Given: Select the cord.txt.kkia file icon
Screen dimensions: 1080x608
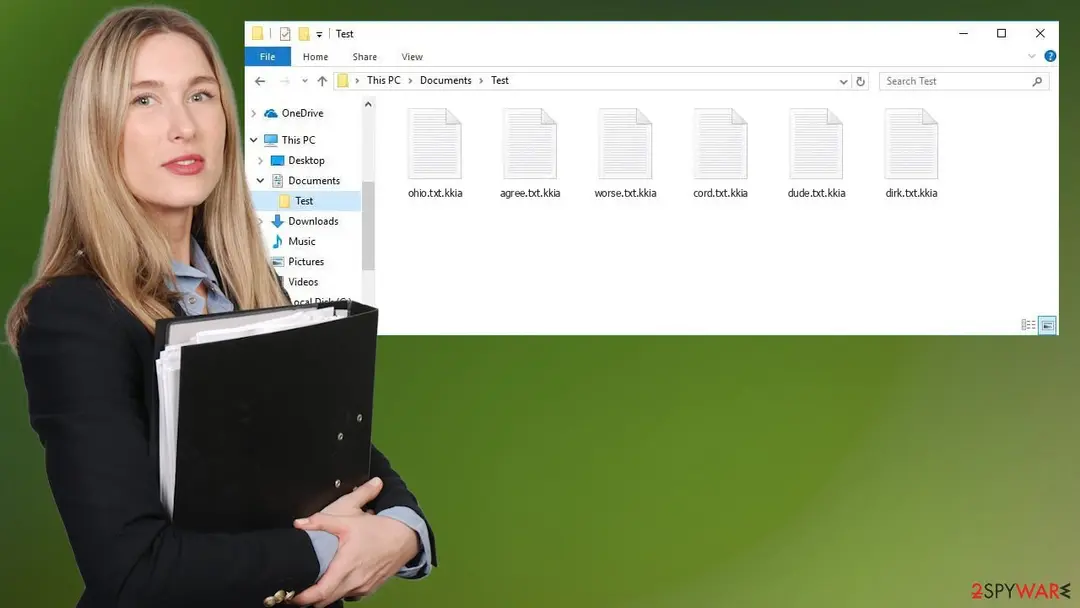Looking at the screenshot, I should click(720, 143).
